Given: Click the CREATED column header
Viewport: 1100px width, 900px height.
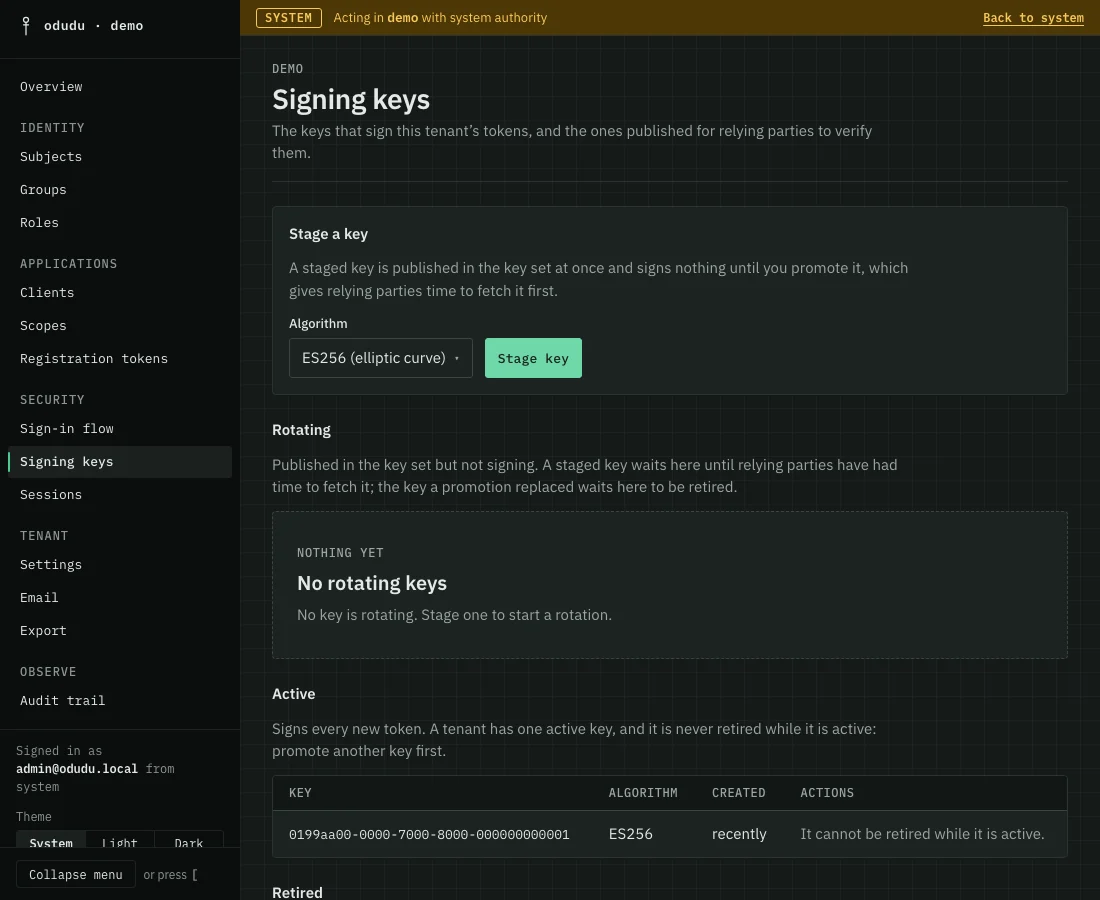Looking at the screenshot, I should point(739,793).
